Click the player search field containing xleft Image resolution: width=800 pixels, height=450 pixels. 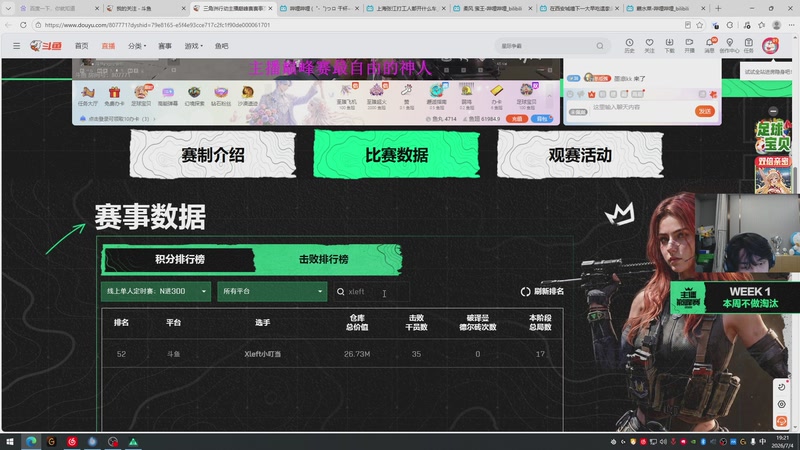coord(371,291)
